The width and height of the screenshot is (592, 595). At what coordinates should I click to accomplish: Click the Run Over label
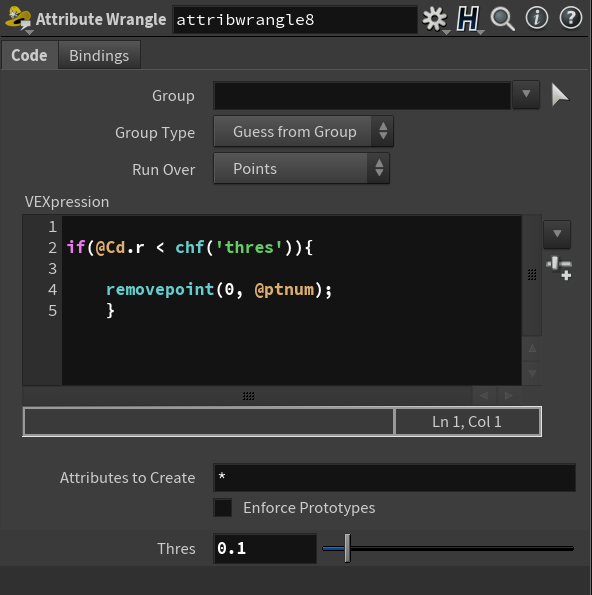[x=164, y=170]
